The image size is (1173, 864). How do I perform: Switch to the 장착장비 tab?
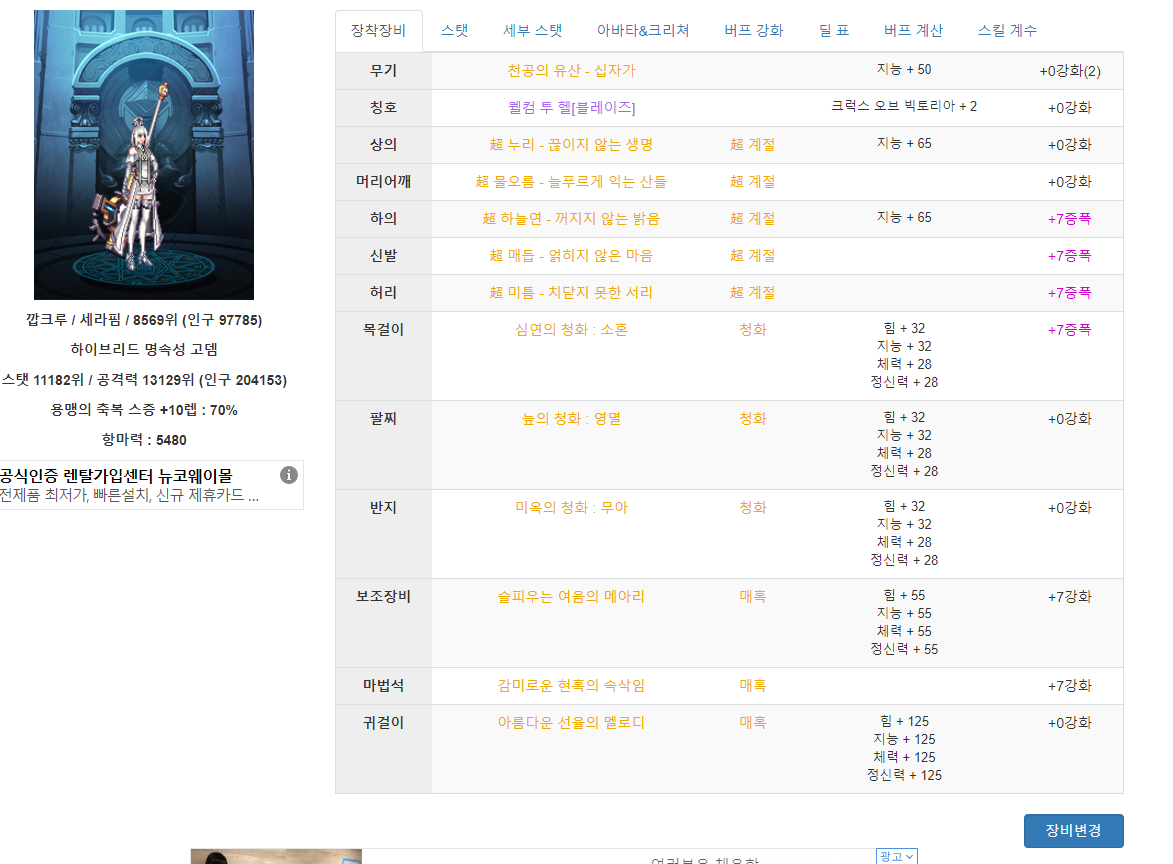click(379, 31)
